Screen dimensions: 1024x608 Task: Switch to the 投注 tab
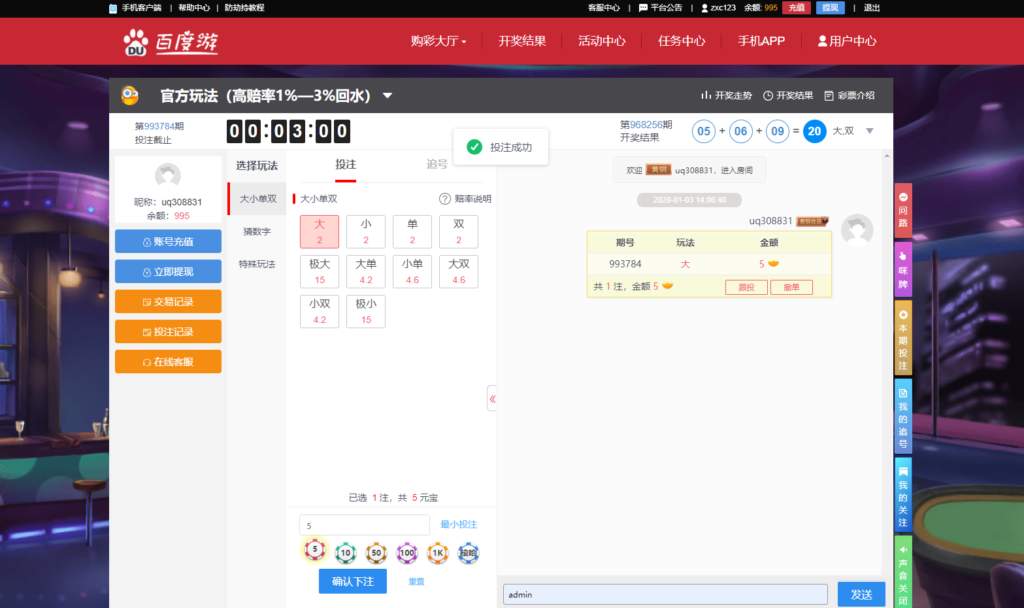[x=345, y=165]
